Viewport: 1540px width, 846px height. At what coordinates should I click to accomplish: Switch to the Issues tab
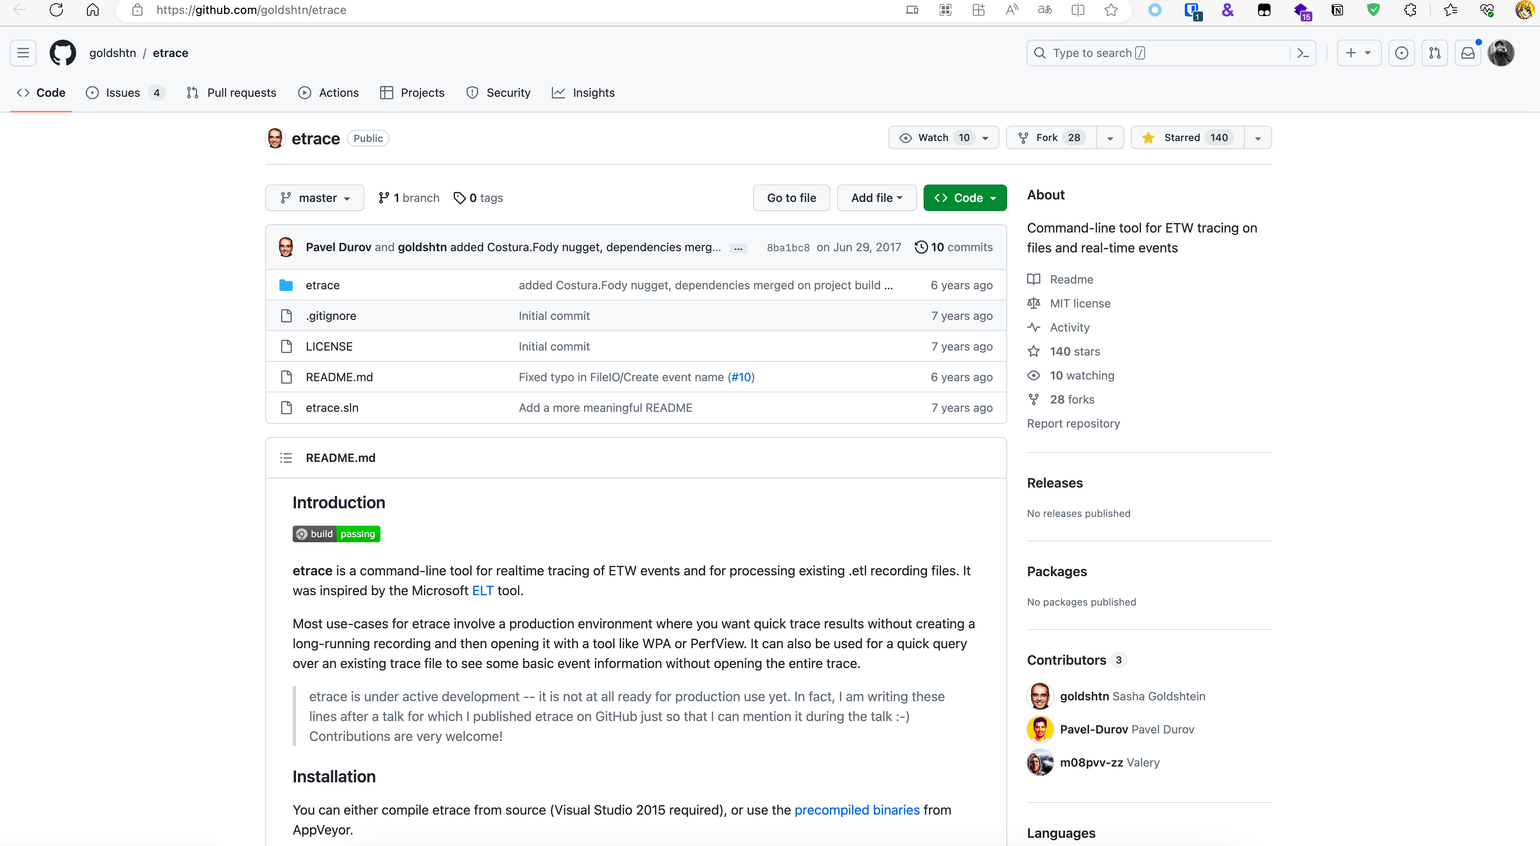(x=124, y=93)
